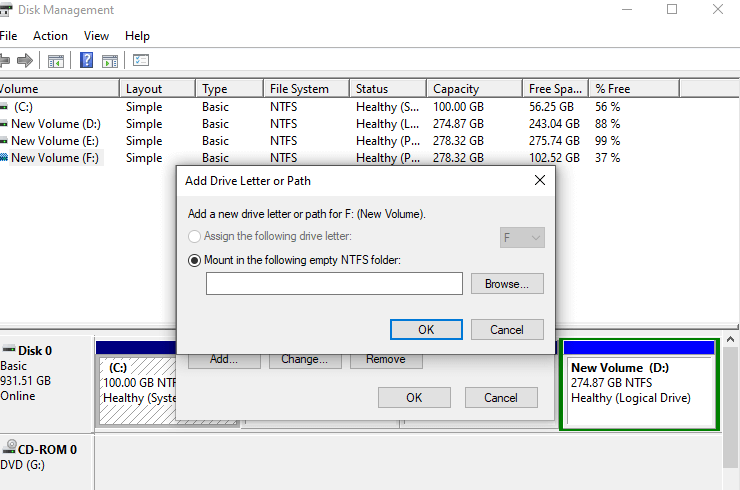740x490 pixels.
Task: Sort by the File System column header
Action: 306,89
